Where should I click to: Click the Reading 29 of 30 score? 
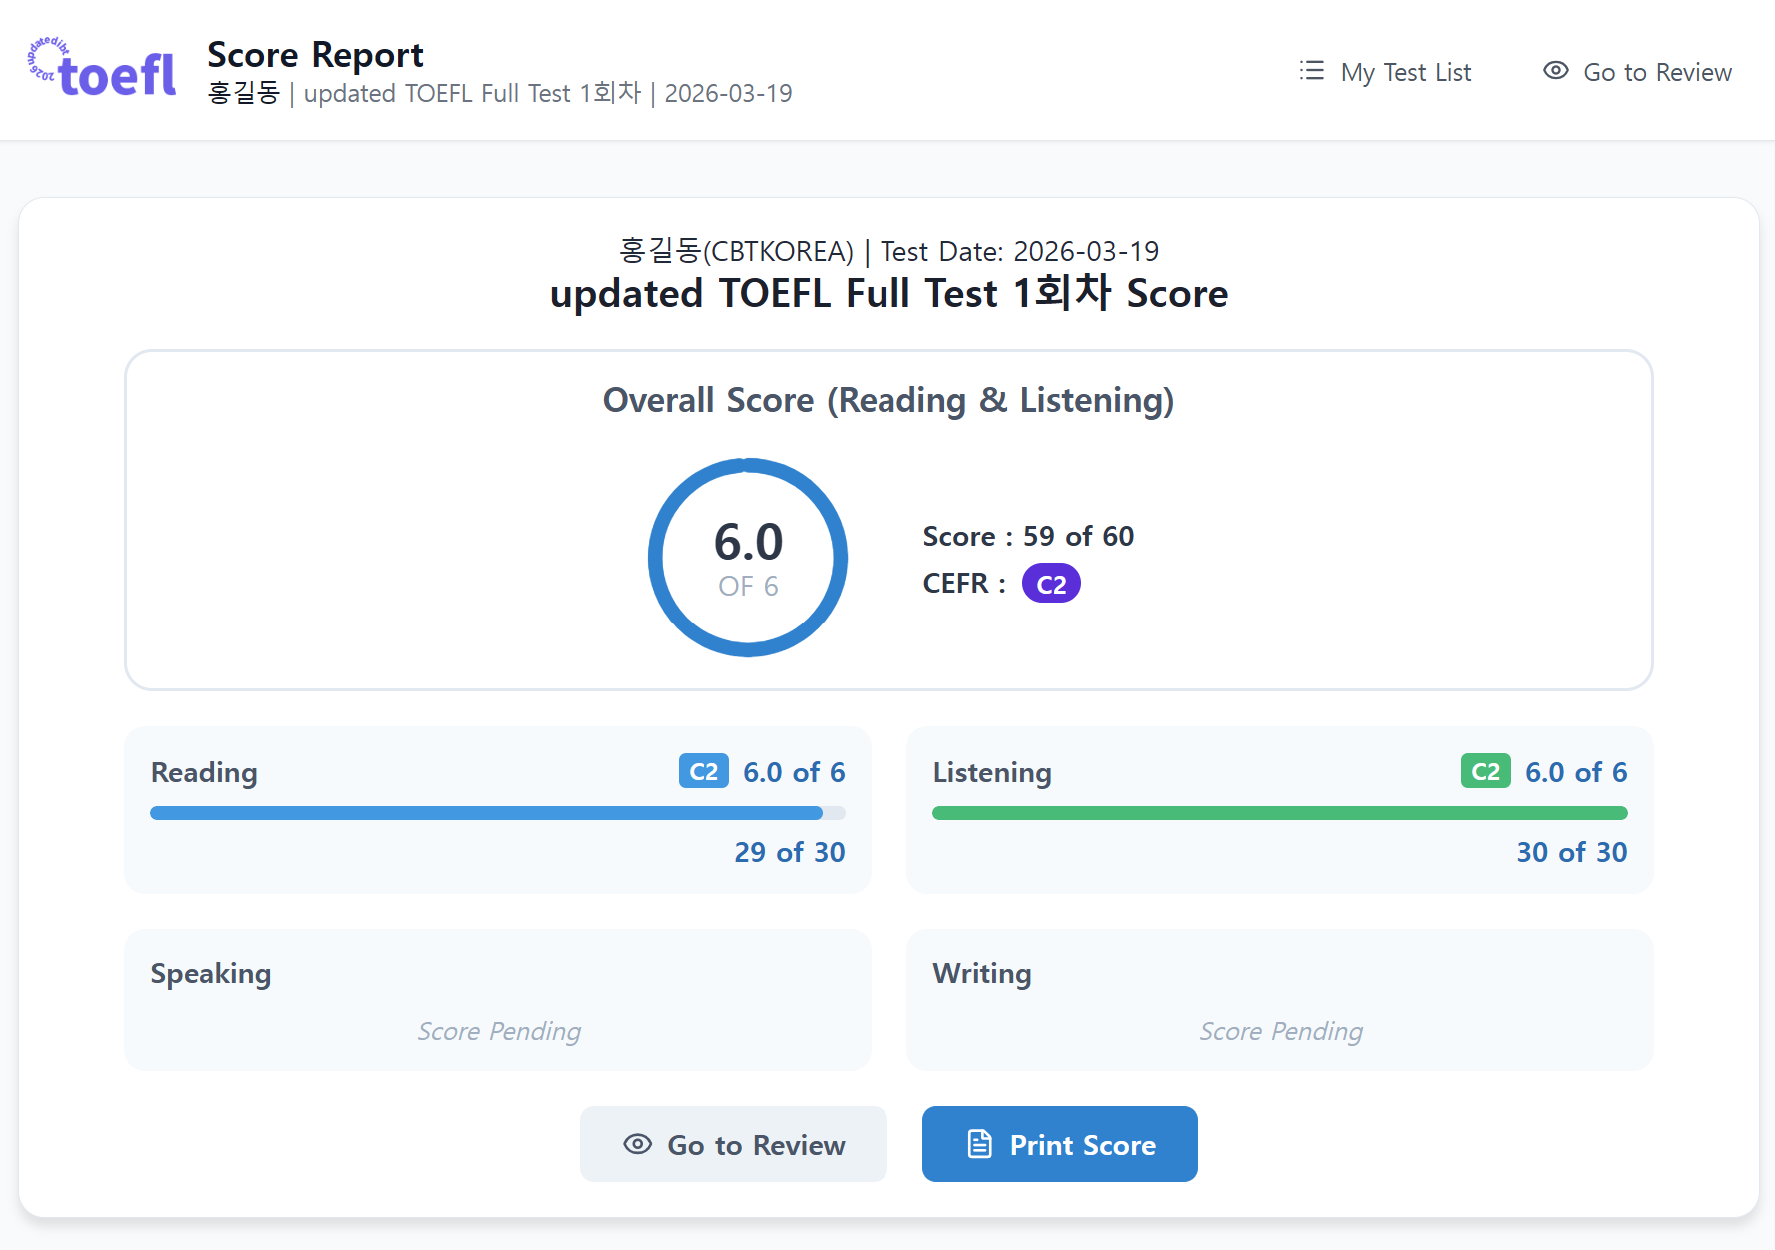[x=789, y=852]
